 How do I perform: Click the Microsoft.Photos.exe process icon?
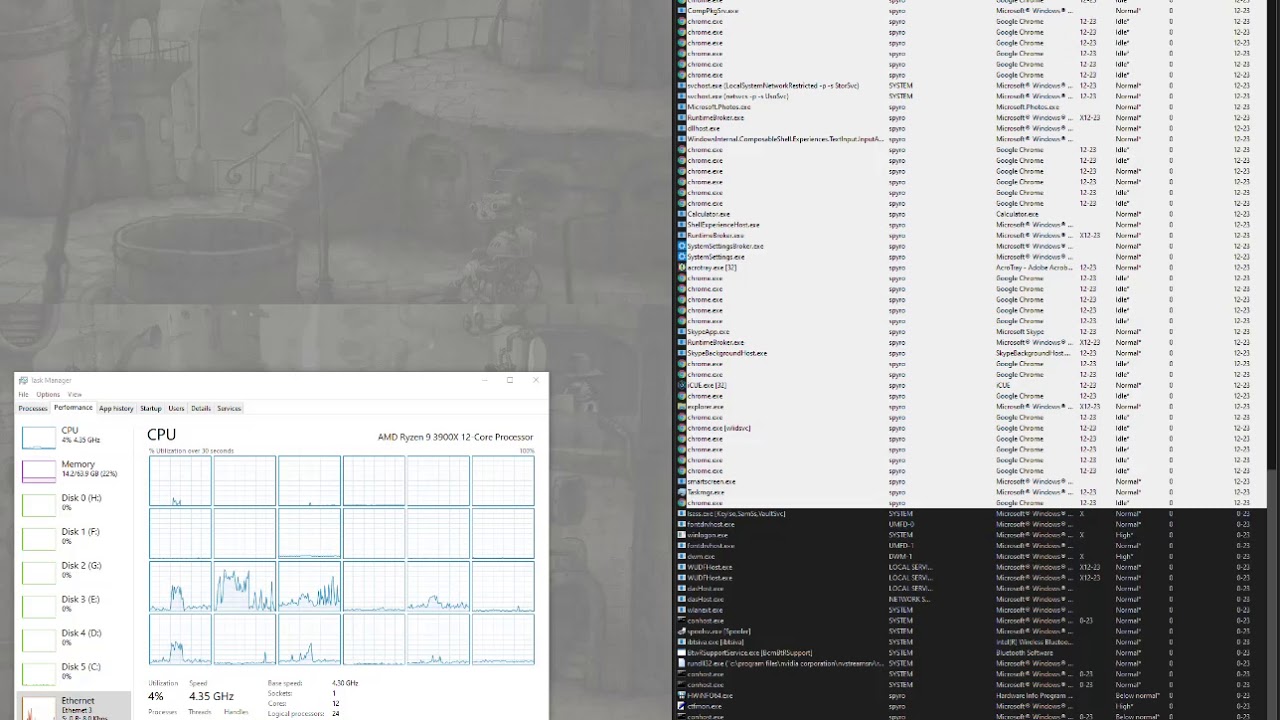682,107
